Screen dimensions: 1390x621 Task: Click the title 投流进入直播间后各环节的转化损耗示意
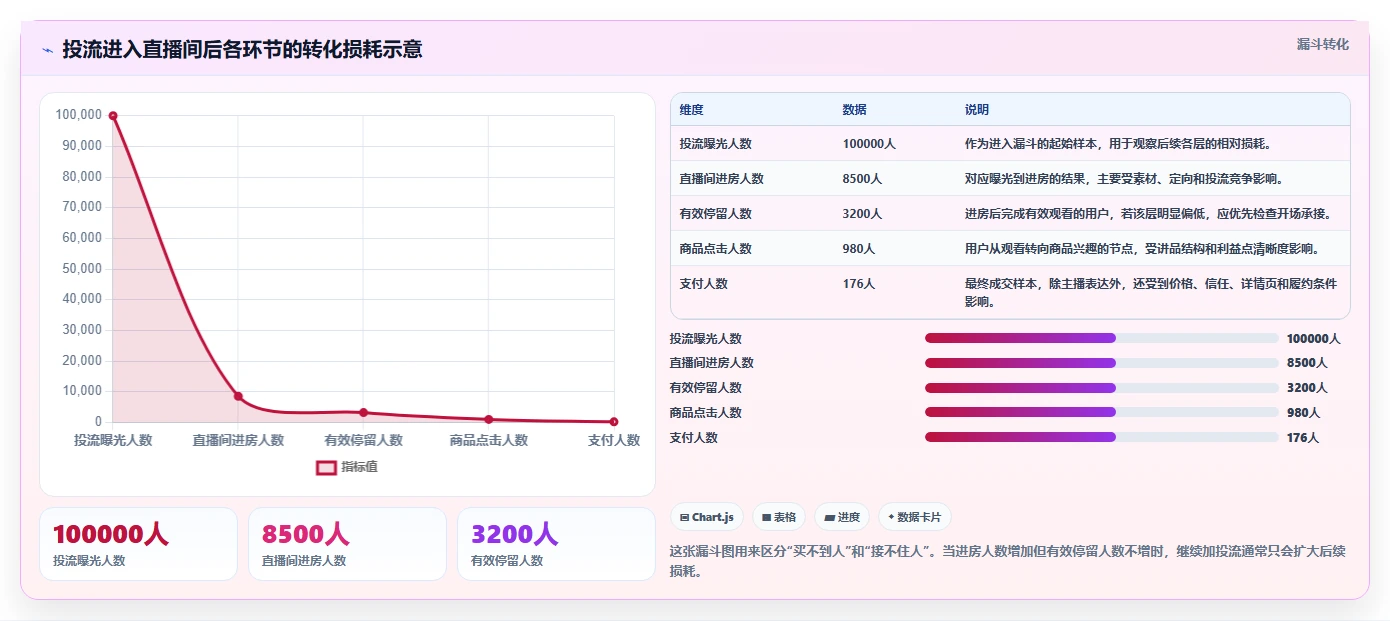[242, 50]
